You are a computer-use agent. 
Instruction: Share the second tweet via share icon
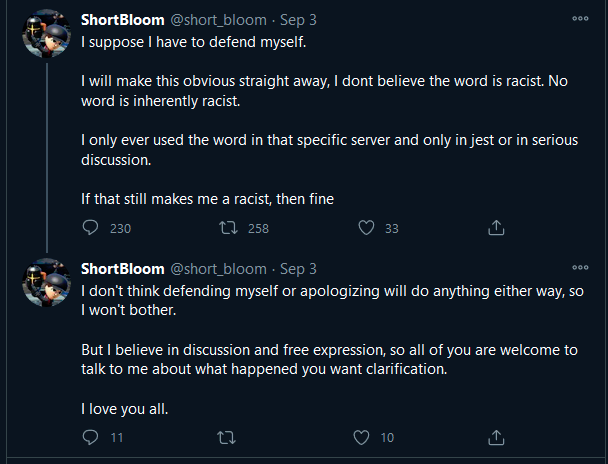[x=496, y=437]
